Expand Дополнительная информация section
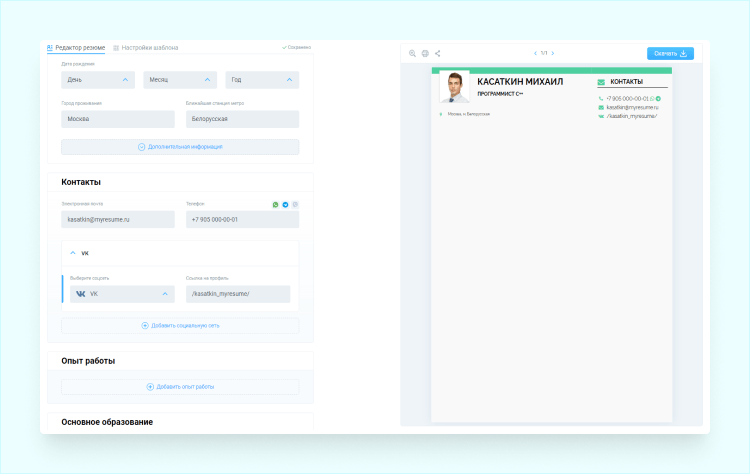The width and height of the screenshot is (750, 474). point(180,147)
